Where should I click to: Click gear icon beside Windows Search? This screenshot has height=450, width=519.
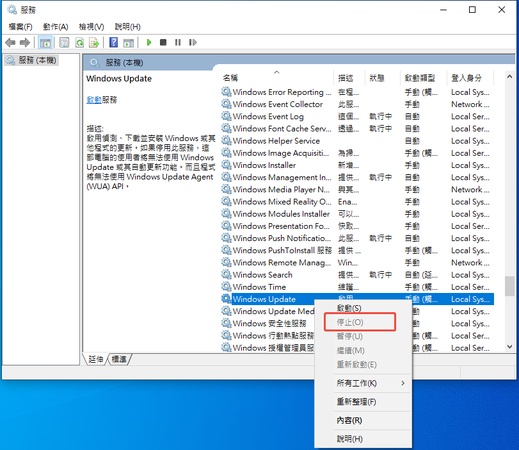[226, 275]
